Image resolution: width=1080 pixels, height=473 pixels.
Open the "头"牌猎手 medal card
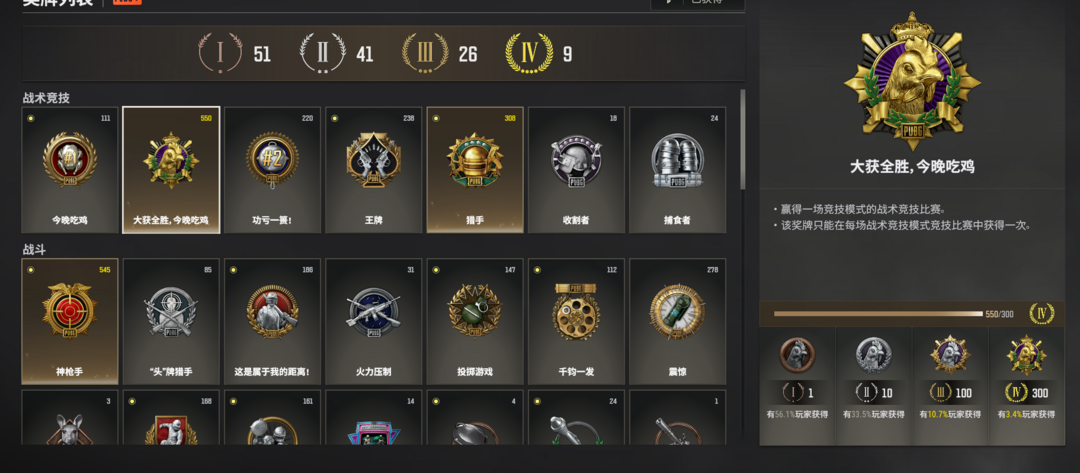[171, 322]
